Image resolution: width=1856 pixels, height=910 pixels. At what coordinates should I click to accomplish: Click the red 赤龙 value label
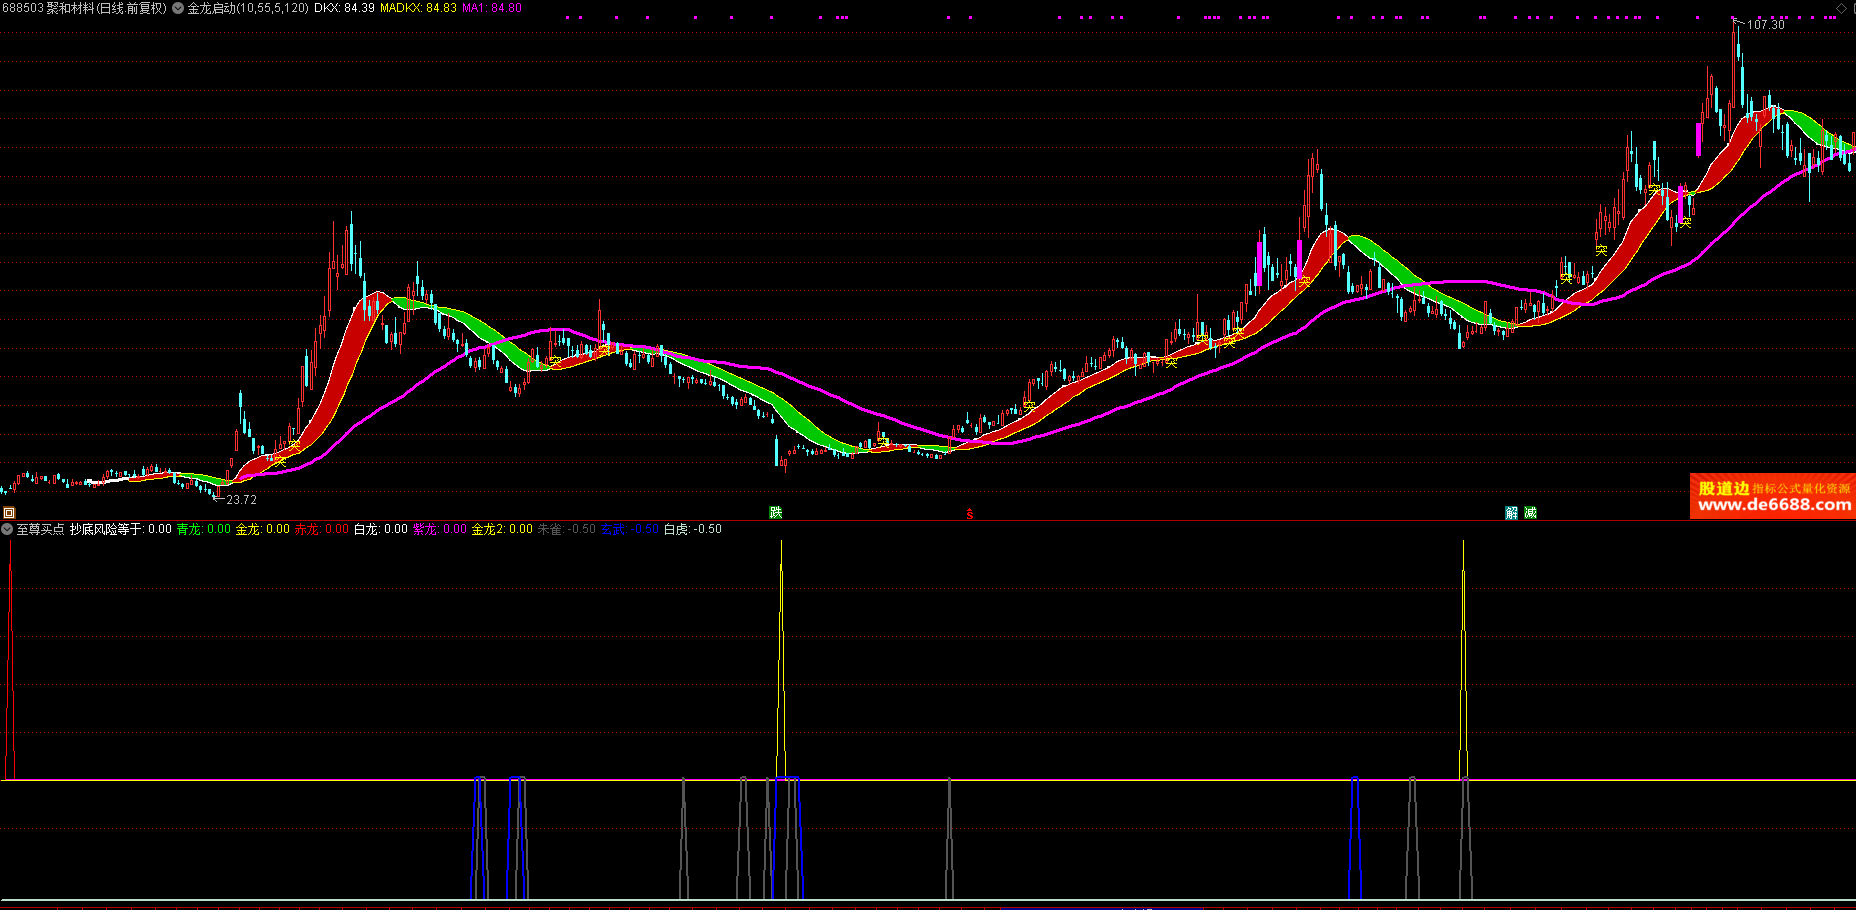tap(321, 529)
